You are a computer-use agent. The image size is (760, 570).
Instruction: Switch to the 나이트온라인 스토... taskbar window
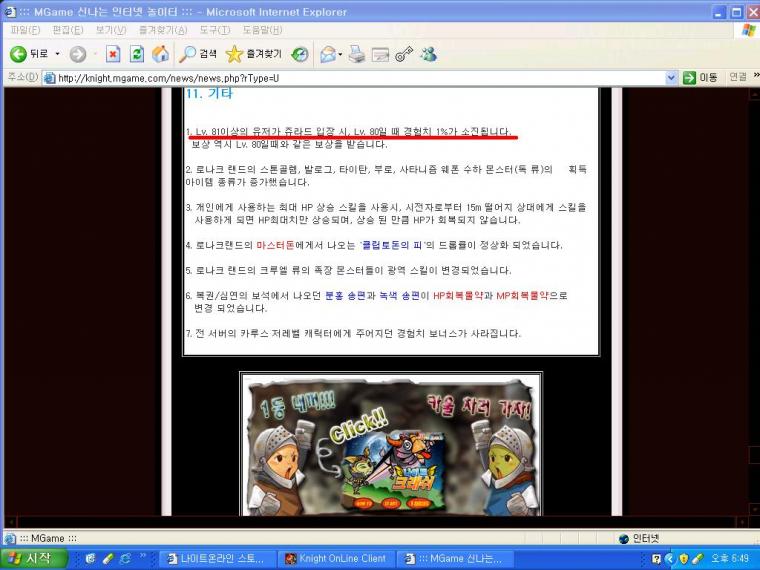[217, 559]
